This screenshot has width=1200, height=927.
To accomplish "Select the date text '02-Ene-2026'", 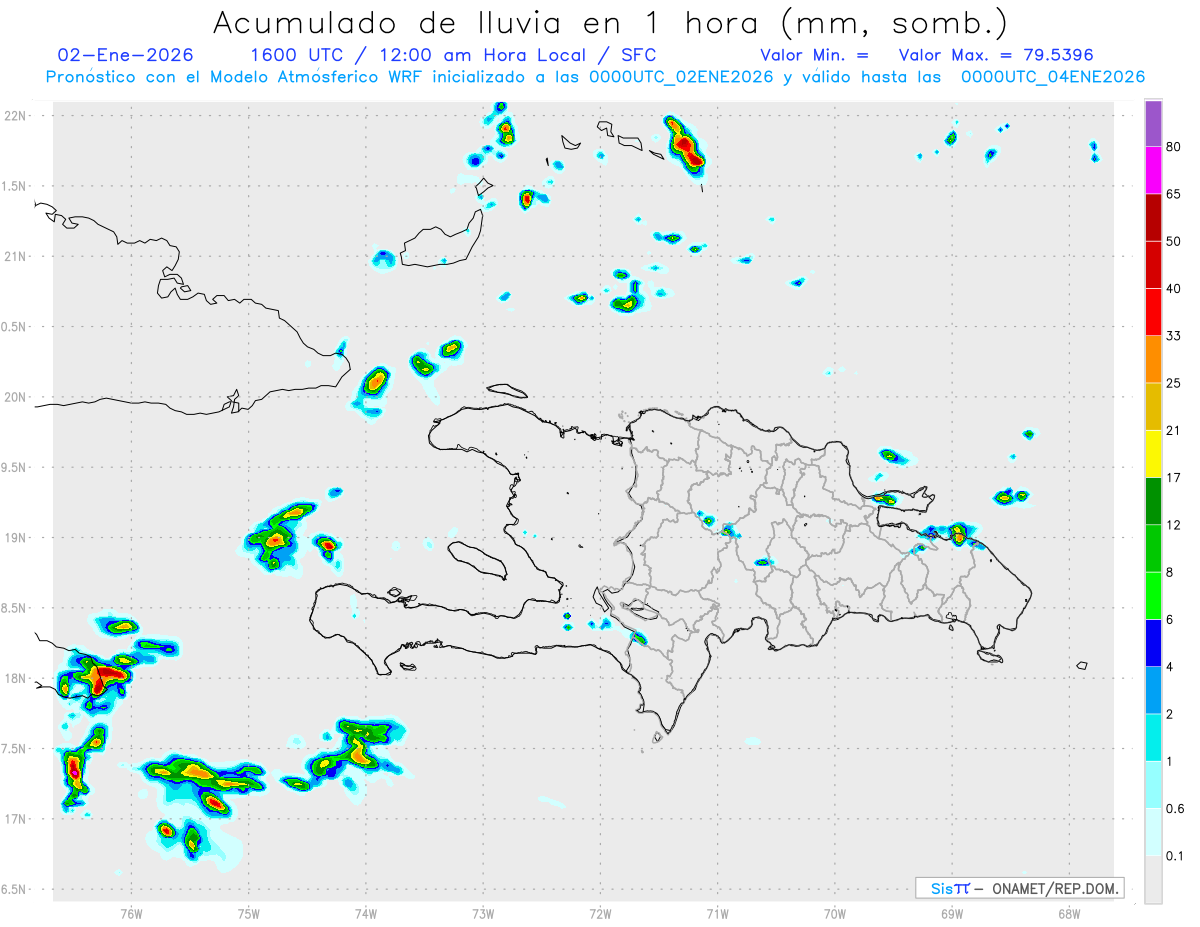I will click(126, 55).
